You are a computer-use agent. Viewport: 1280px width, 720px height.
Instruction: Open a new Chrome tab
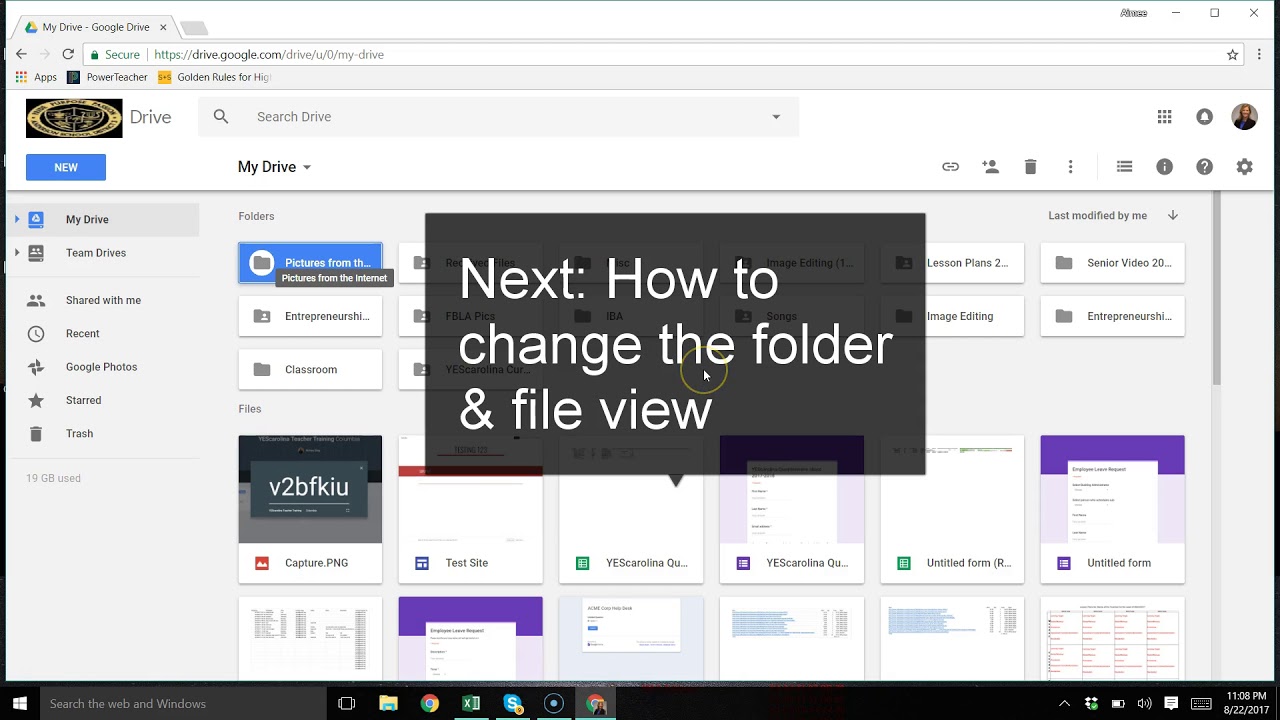(x=193, y=28)
